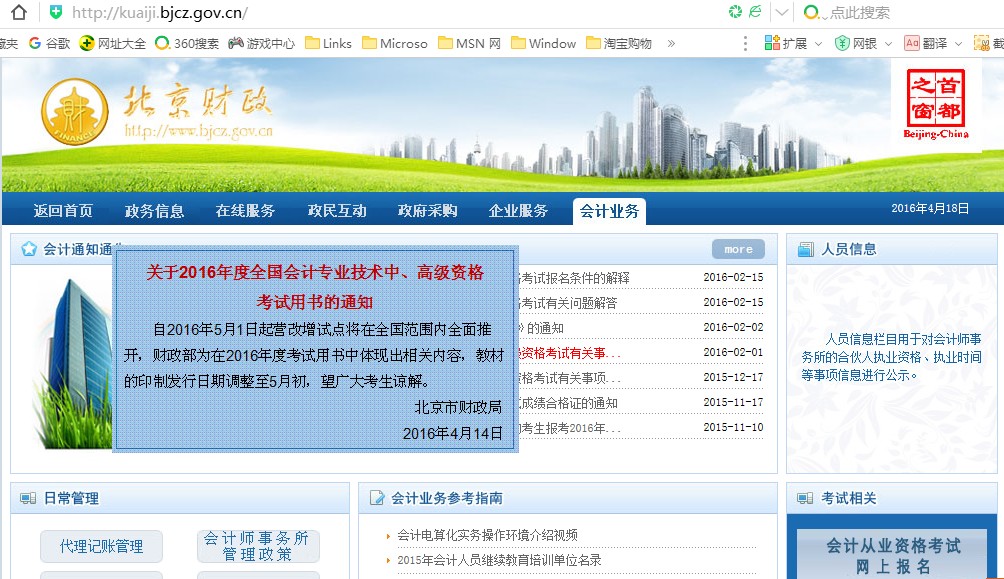Click the address bar URL kuaiji.bjcz.gov.cn
Image resolution: width=1004 pixels, height=579 pixels.
click(159, 13)
